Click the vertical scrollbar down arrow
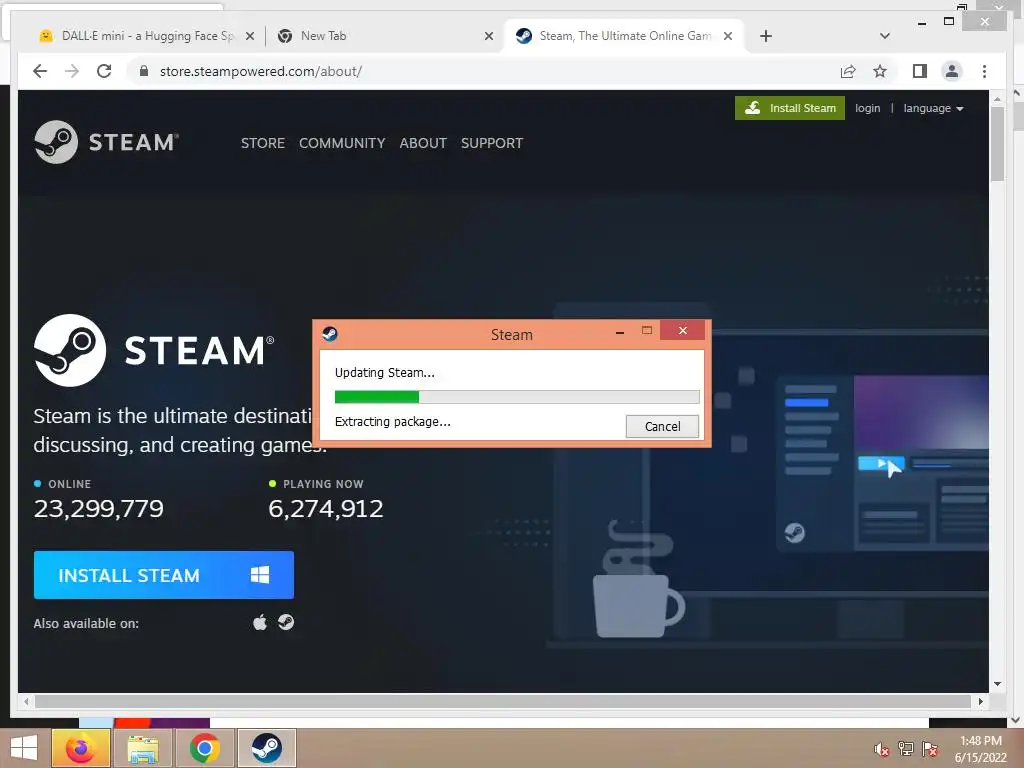This screenshot has width=1024, height=768. point(997,684)
